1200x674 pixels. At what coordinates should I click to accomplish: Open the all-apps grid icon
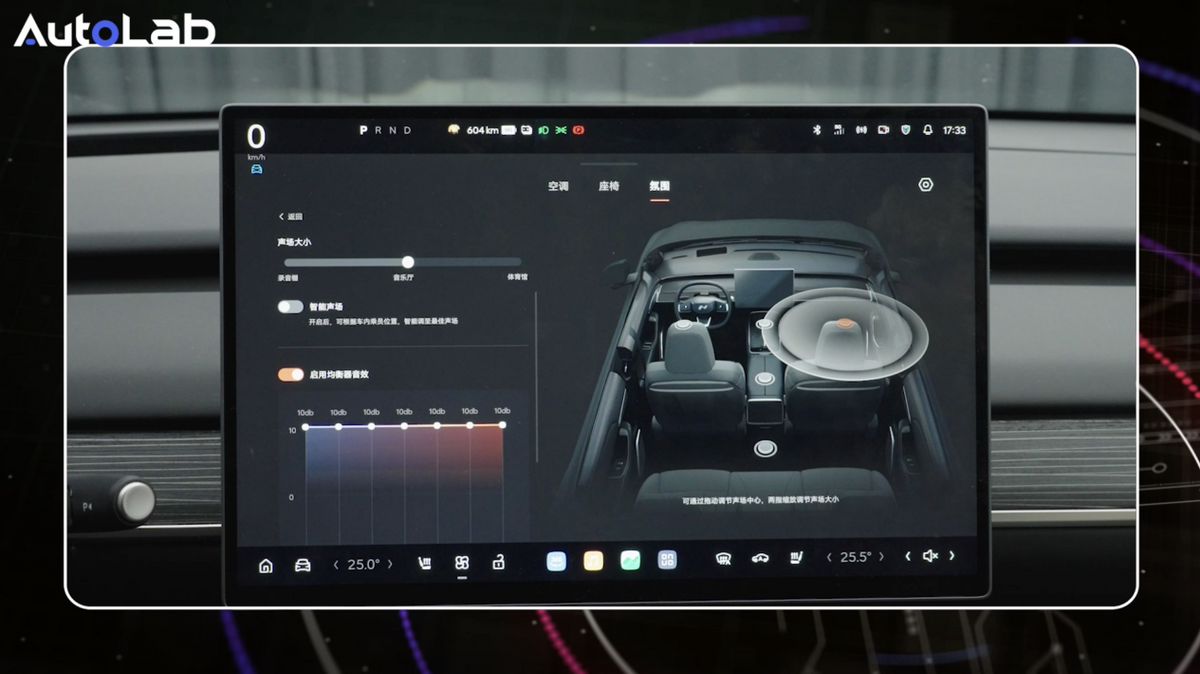(667, 560)
